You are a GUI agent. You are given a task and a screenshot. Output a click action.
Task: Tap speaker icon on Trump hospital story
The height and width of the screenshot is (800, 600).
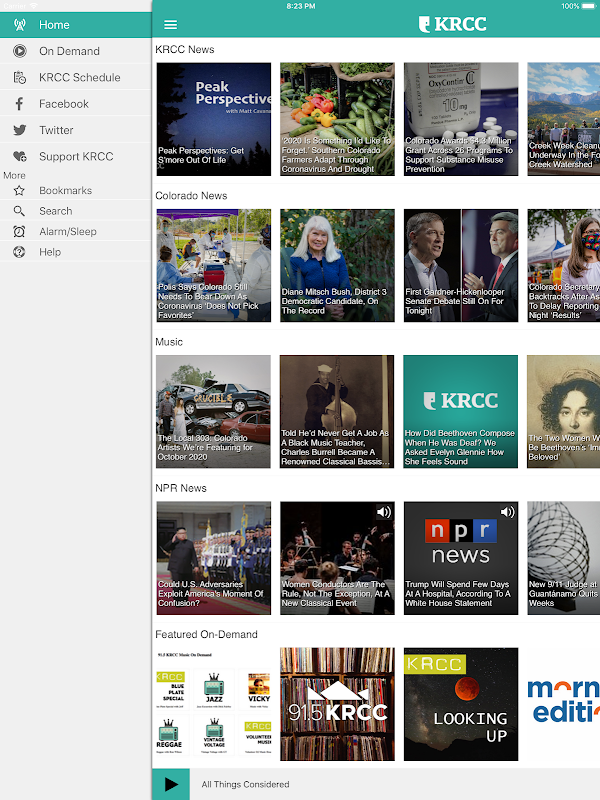point(507,512)
